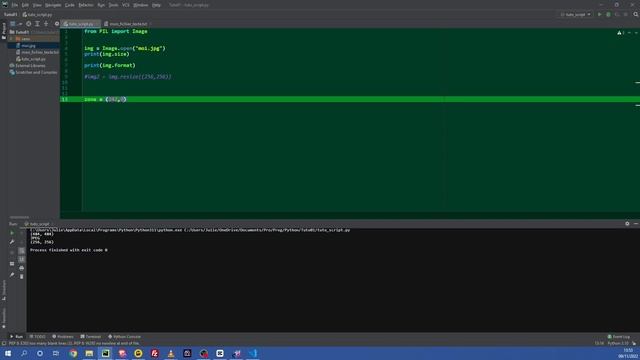Select tuto_script.py editor tab
This screenshot has width=640, height=360.
(x=80, y=24)
